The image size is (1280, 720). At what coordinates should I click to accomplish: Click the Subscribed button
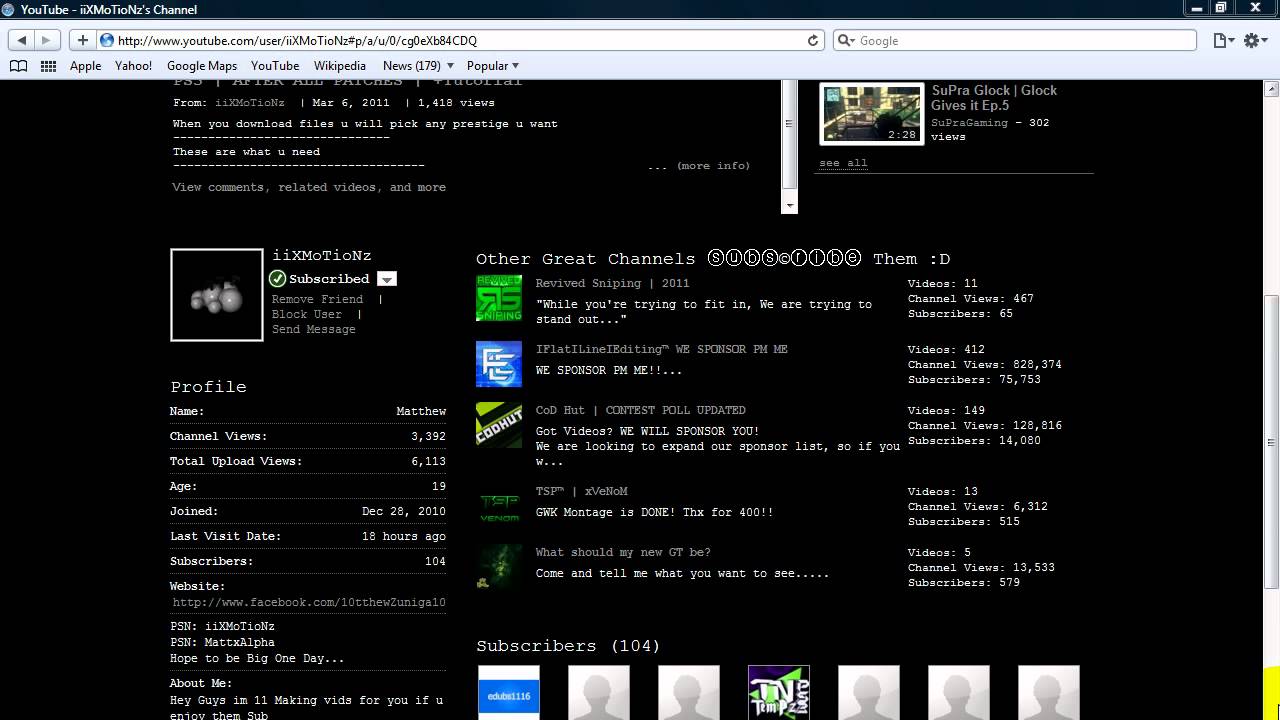[320, 279]
